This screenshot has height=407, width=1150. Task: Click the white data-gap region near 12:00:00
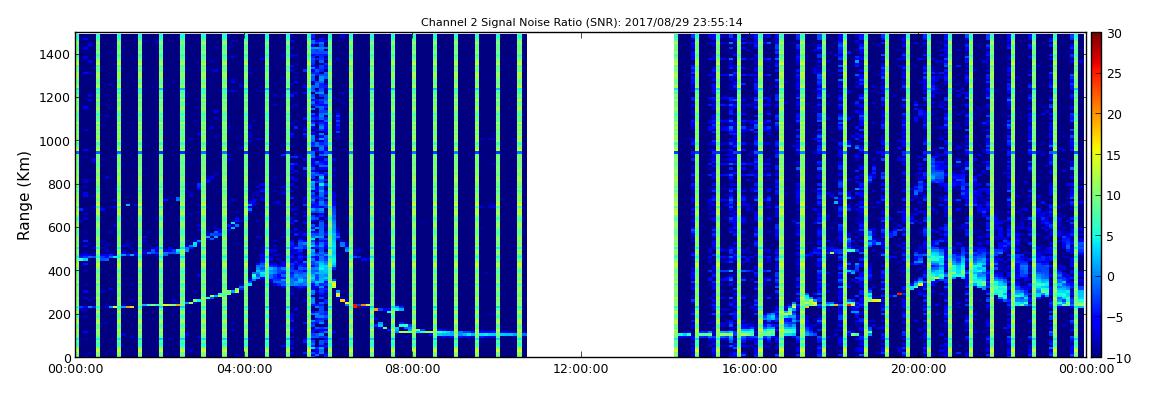tap(600, 195)
